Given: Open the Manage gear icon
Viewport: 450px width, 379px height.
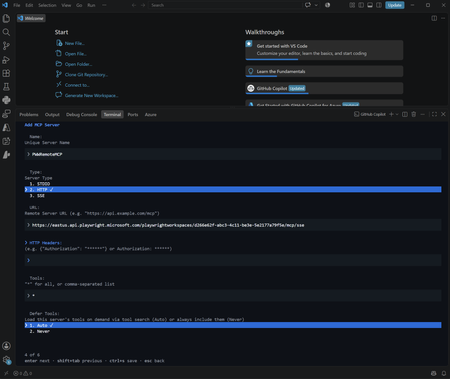Looking at the screenshot, I should [6, 360].
